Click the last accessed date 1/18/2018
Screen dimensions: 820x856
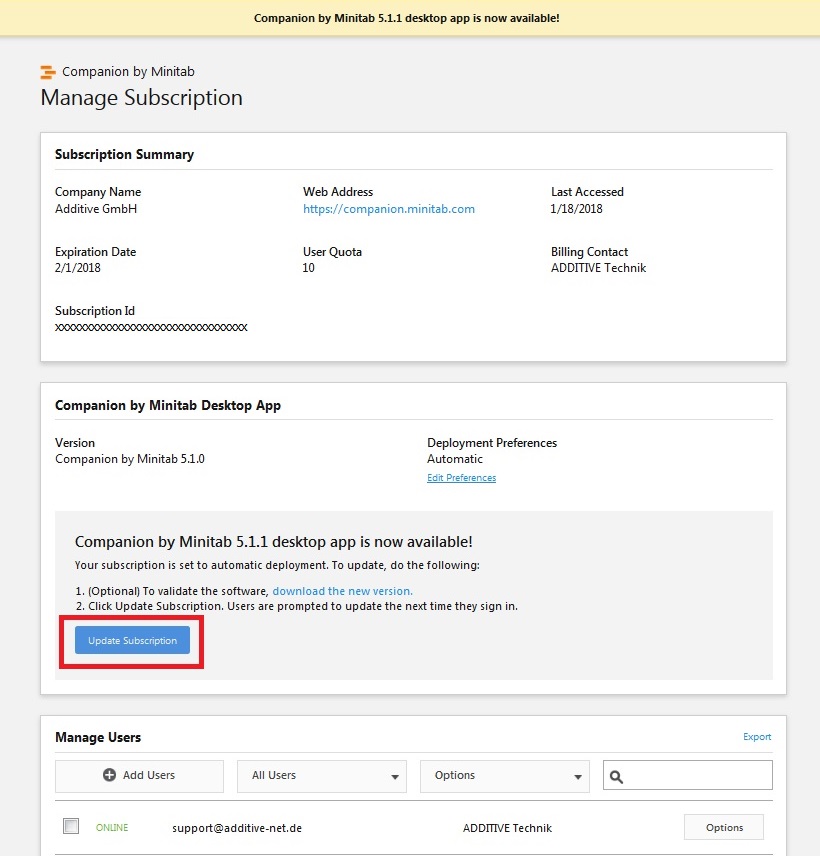(577, 209)
